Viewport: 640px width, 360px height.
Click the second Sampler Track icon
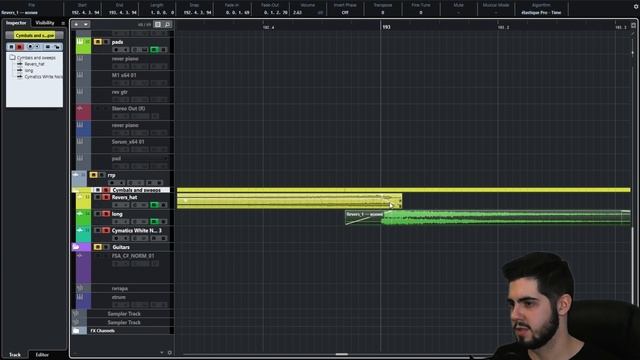pyautogui.click(x=76, y=322)
